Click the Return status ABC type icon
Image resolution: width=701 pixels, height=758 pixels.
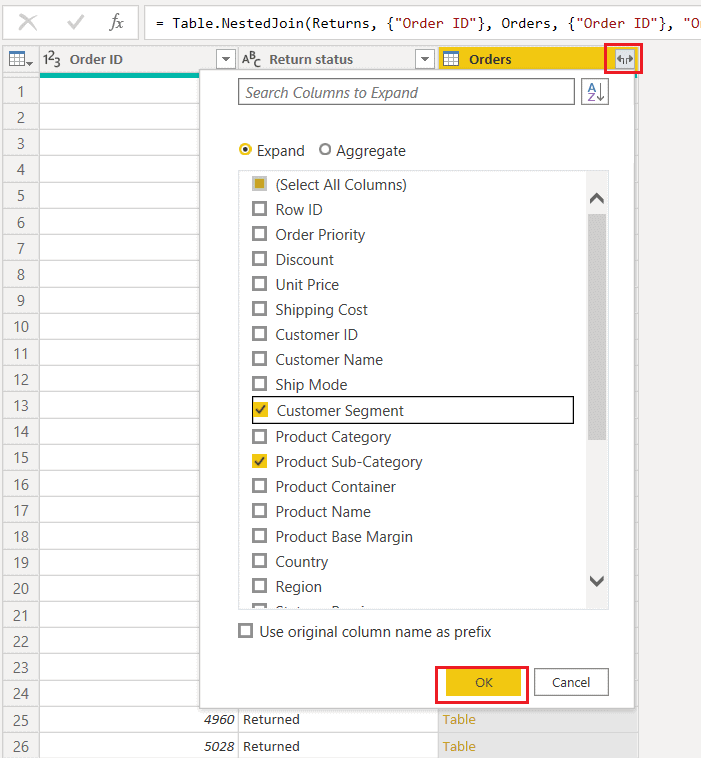coord(251,59)
